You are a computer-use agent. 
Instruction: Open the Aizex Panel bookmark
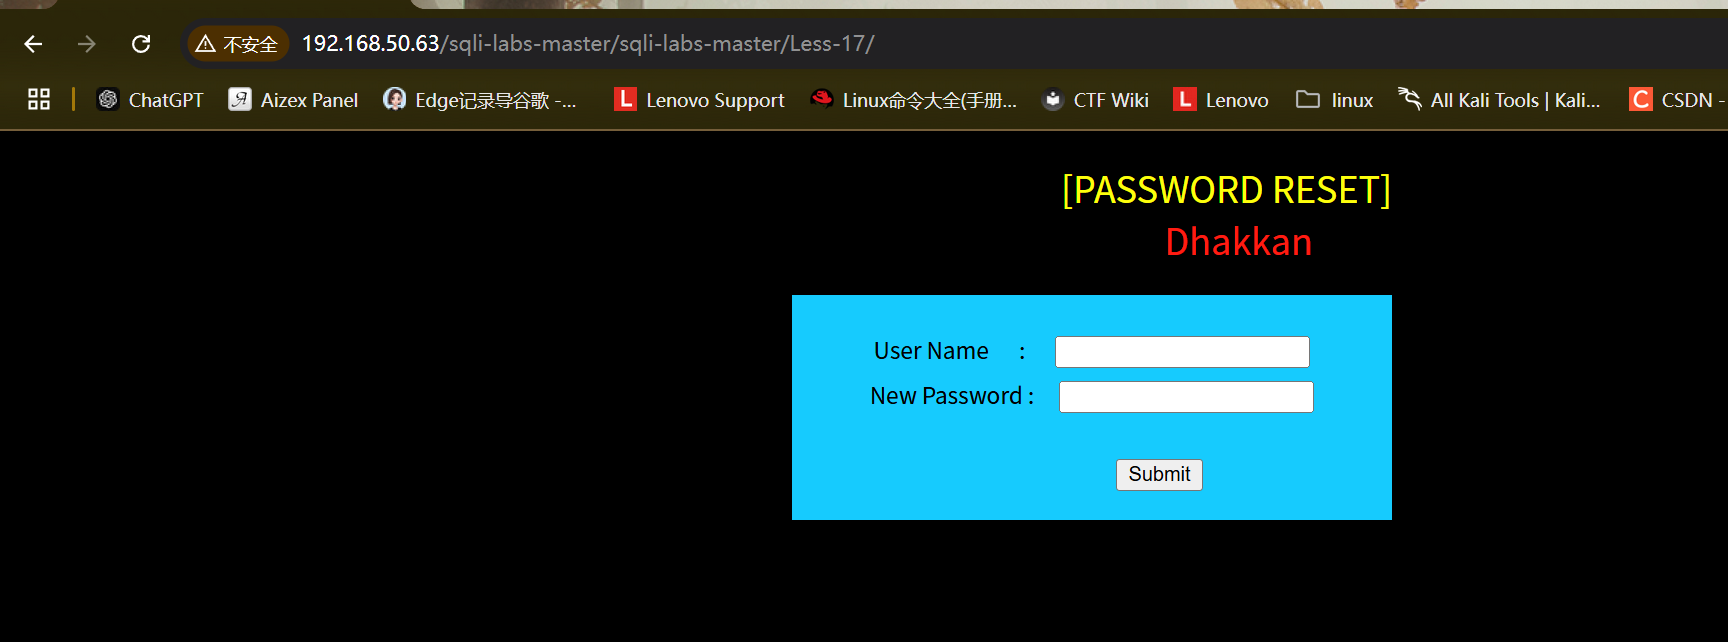pyautogui.click(x=294, y=100)
